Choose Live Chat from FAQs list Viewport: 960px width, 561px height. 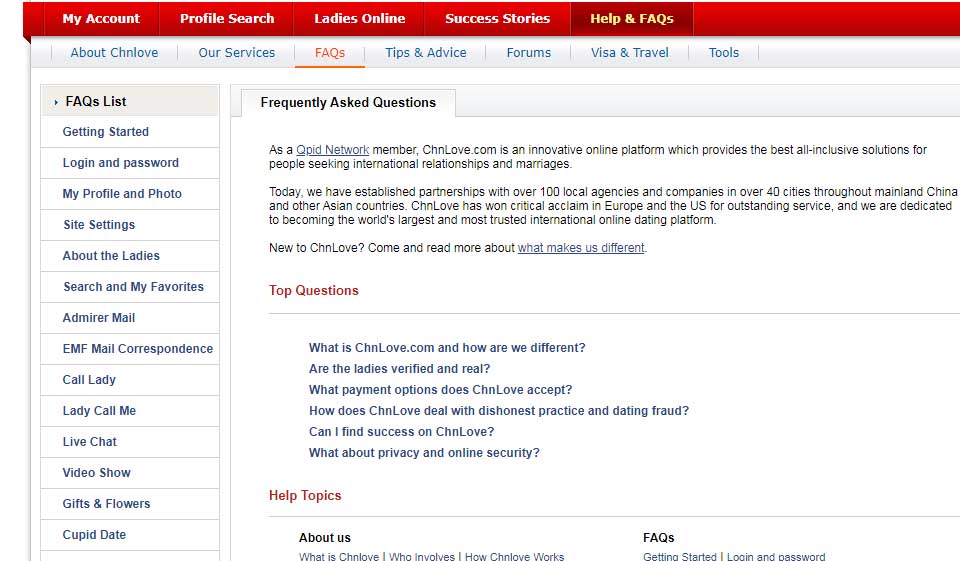(x=89, y=442)
